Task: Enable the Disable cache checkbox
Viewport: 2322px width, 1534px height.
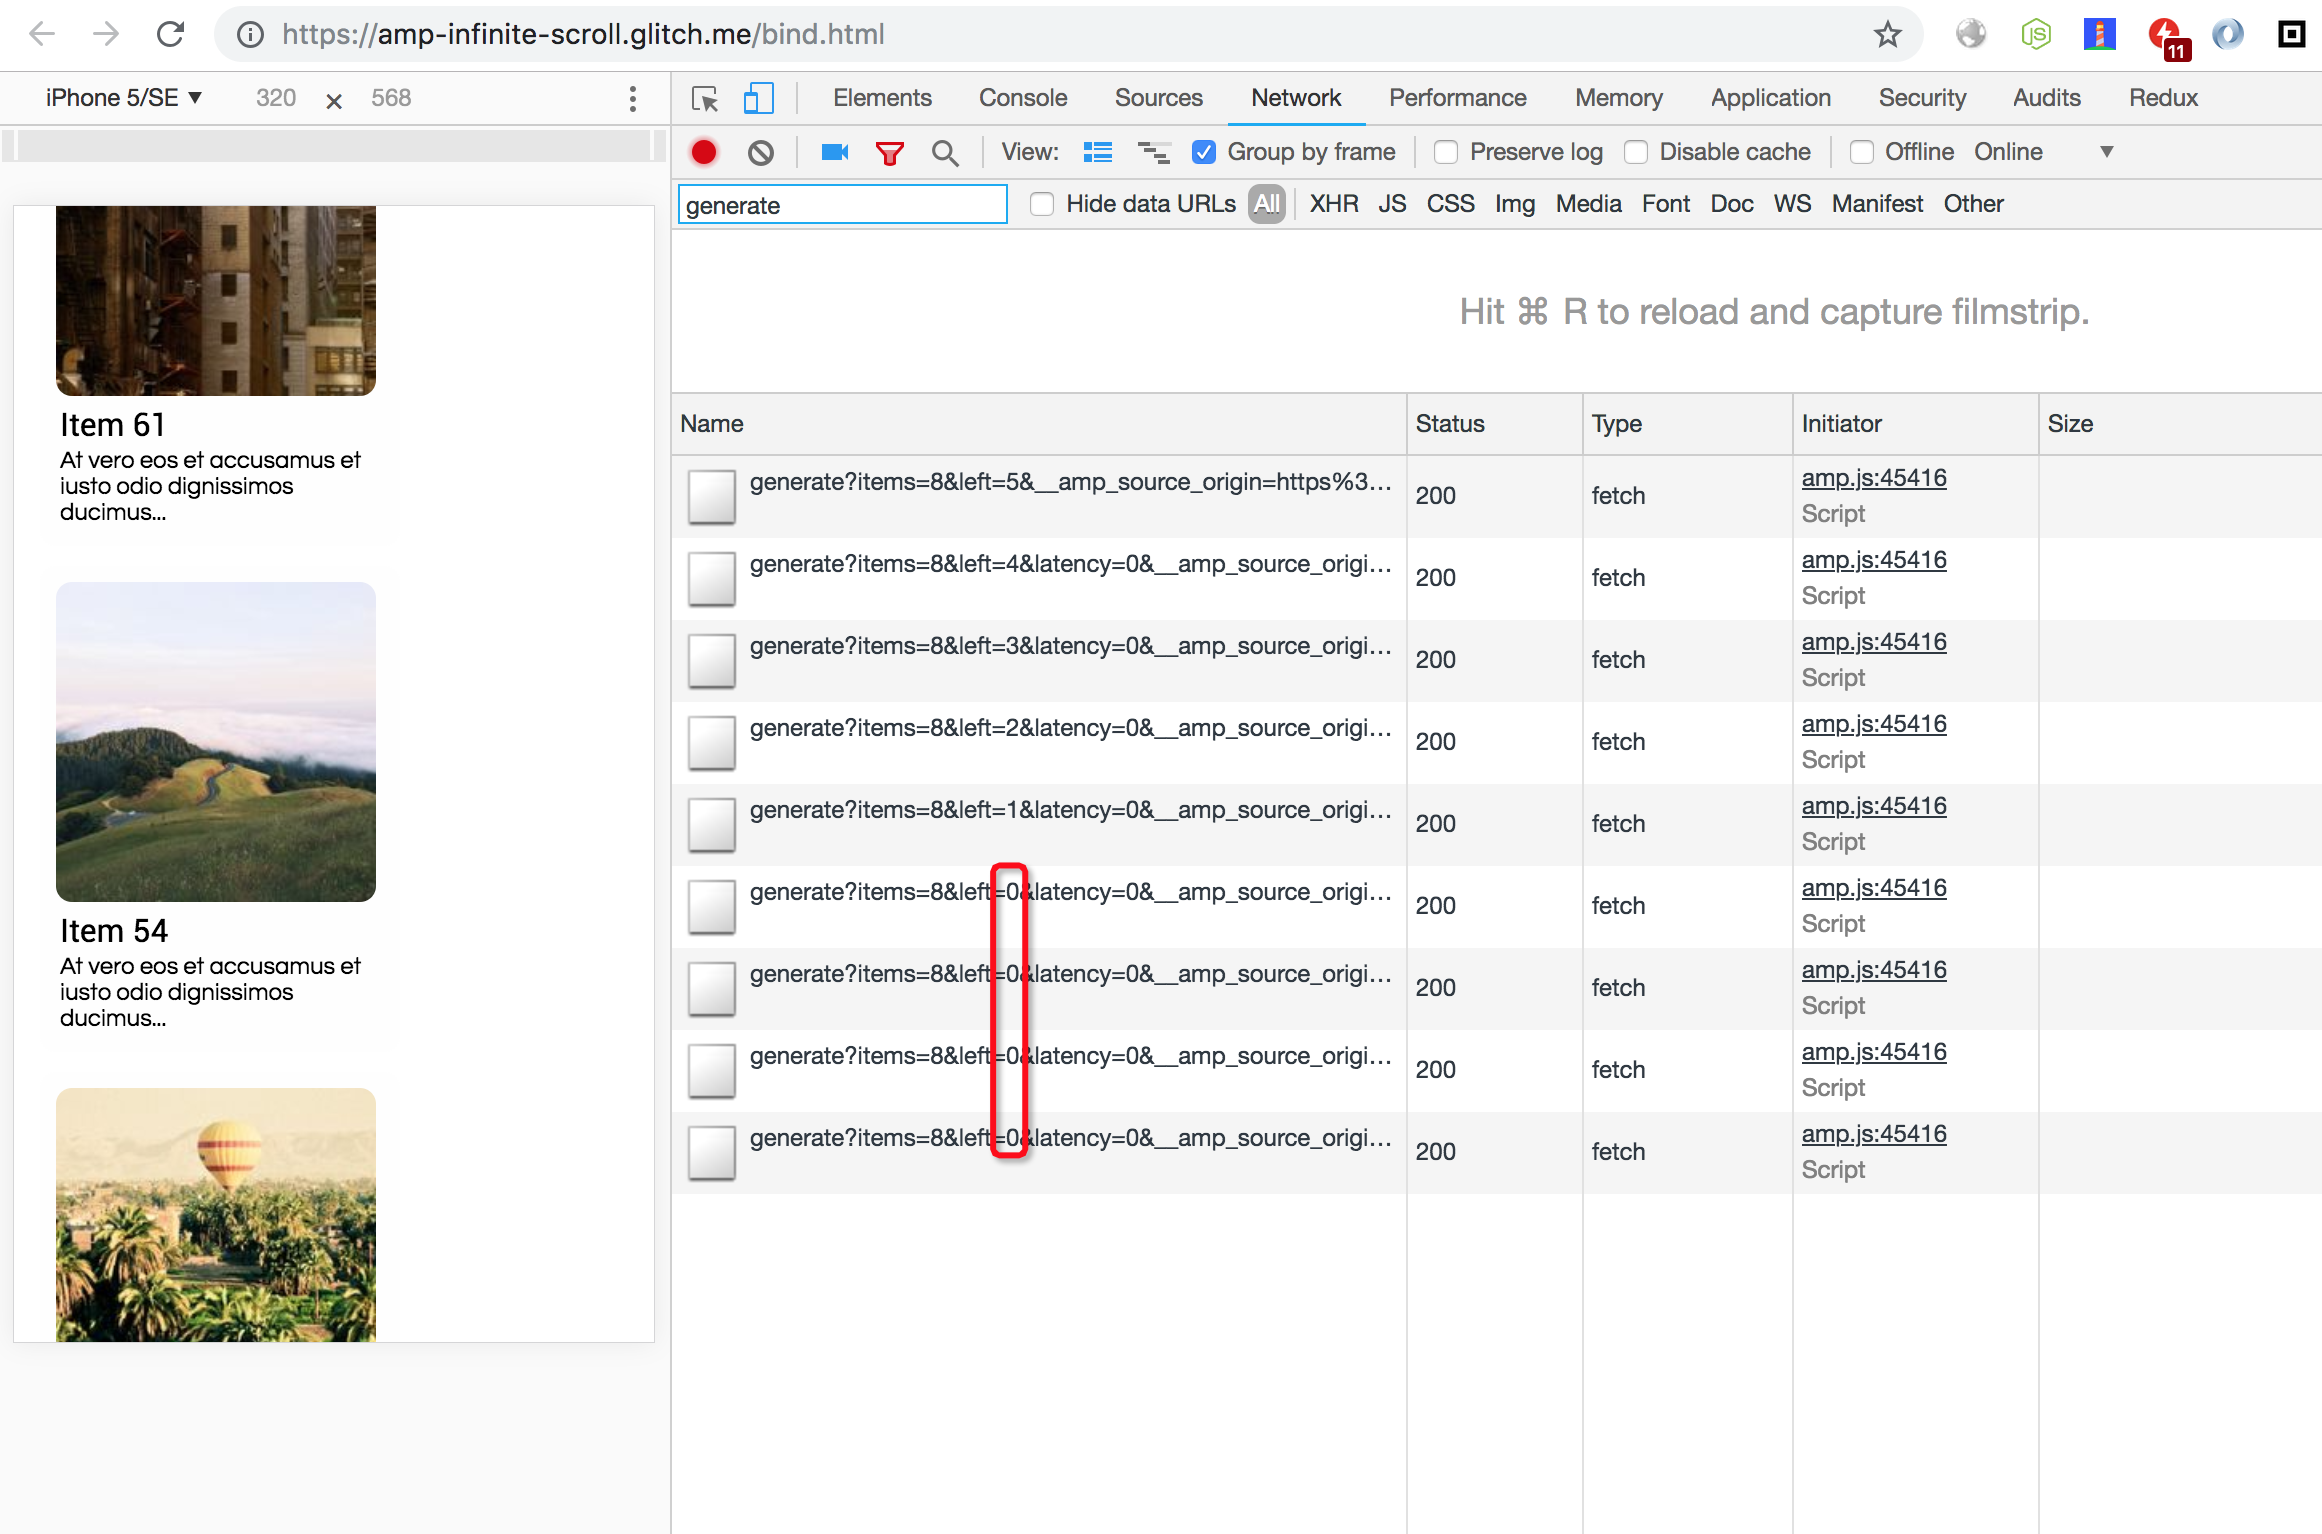Action: 1636,152
